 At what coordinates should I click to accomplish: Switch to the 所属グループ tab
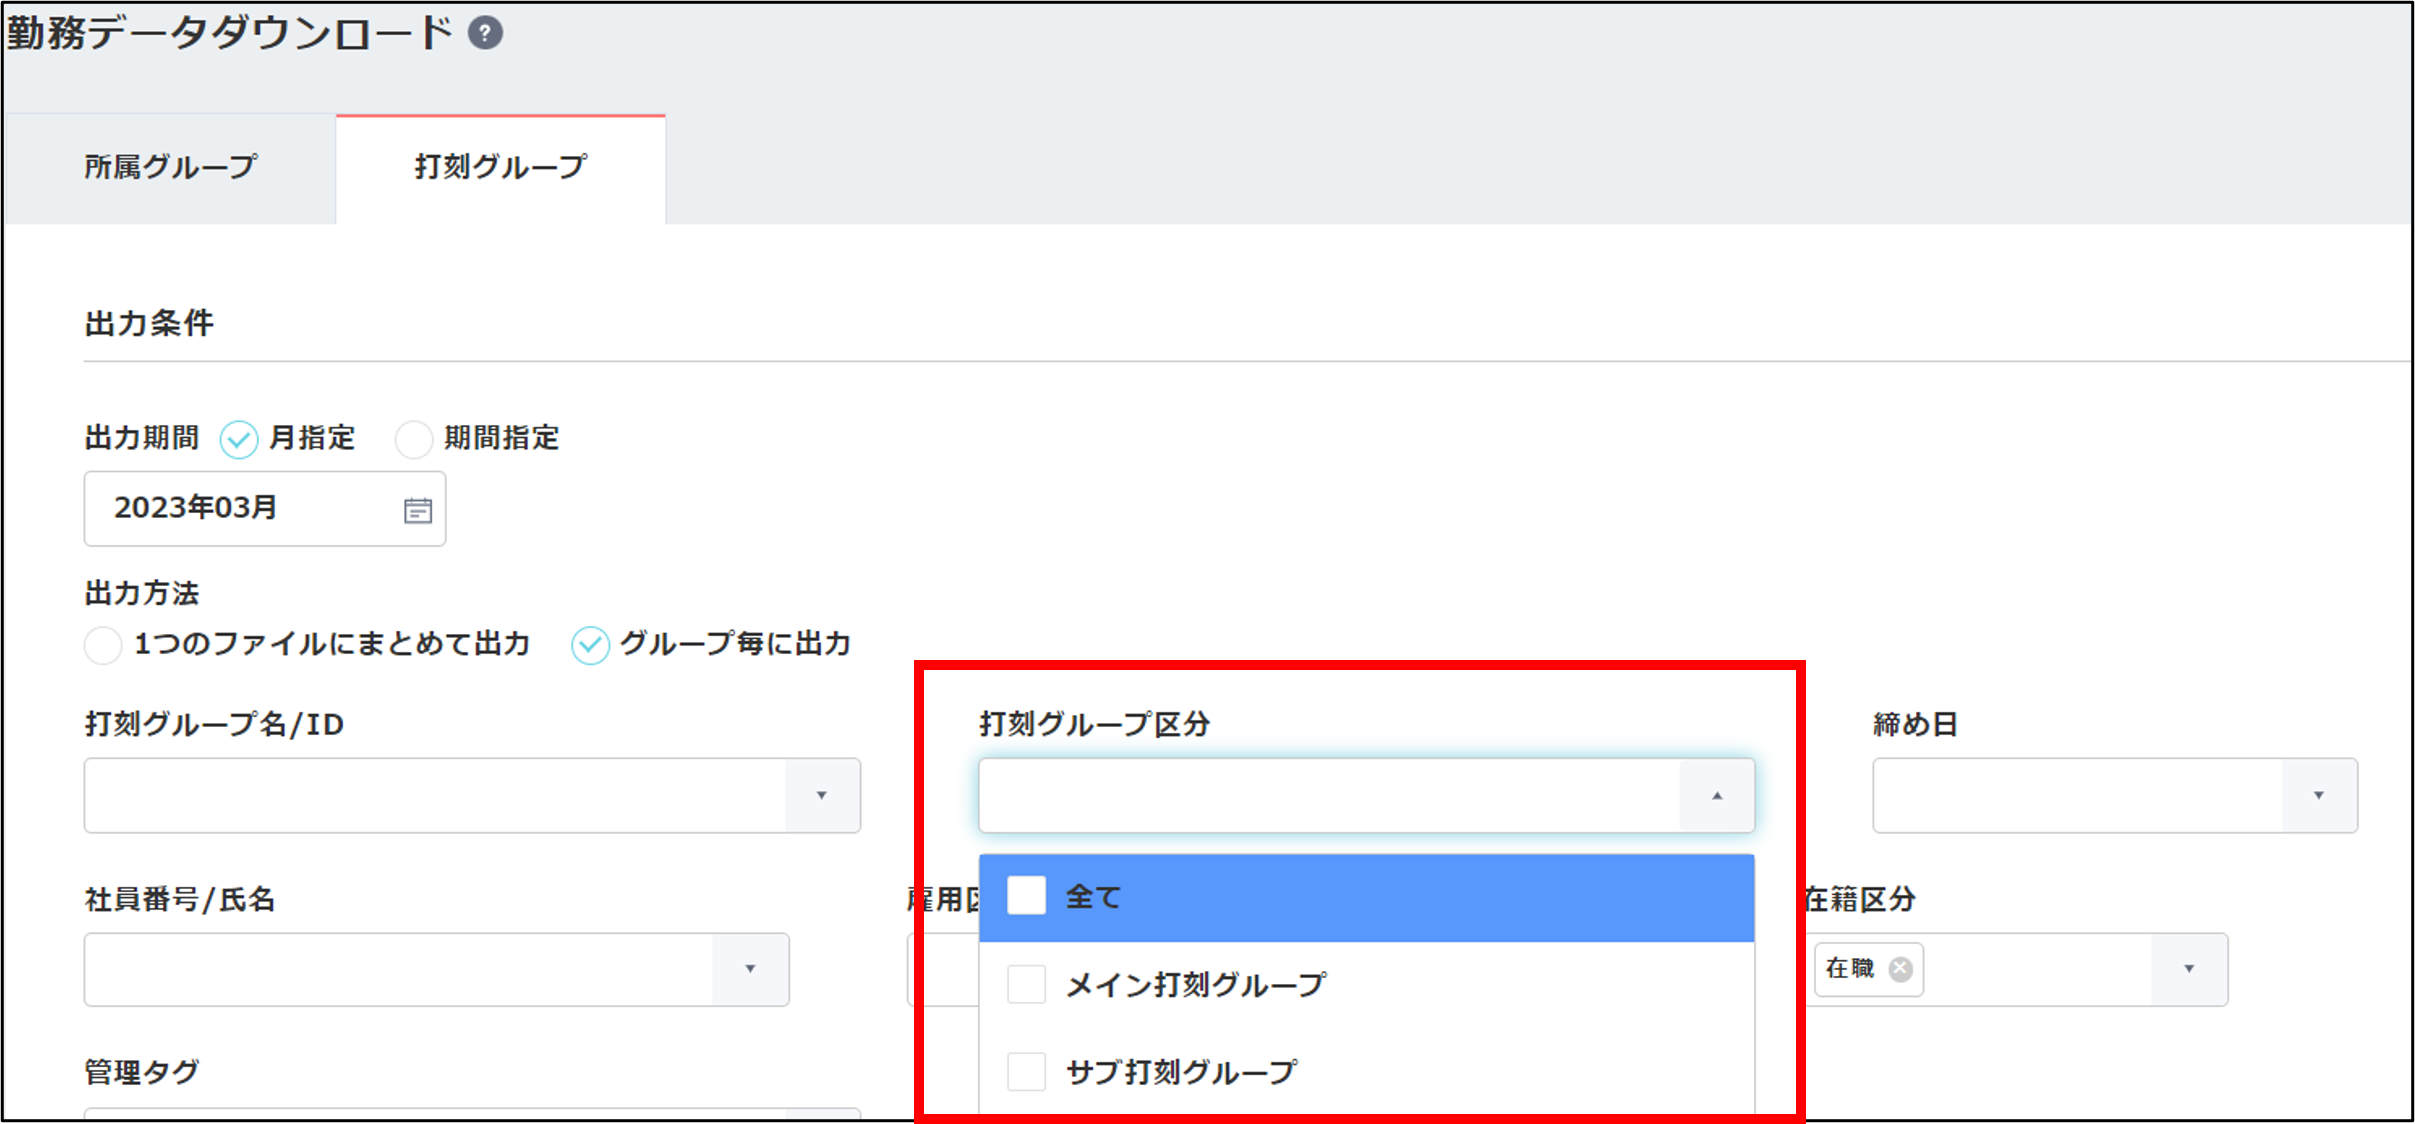click(x=170, y=167)
